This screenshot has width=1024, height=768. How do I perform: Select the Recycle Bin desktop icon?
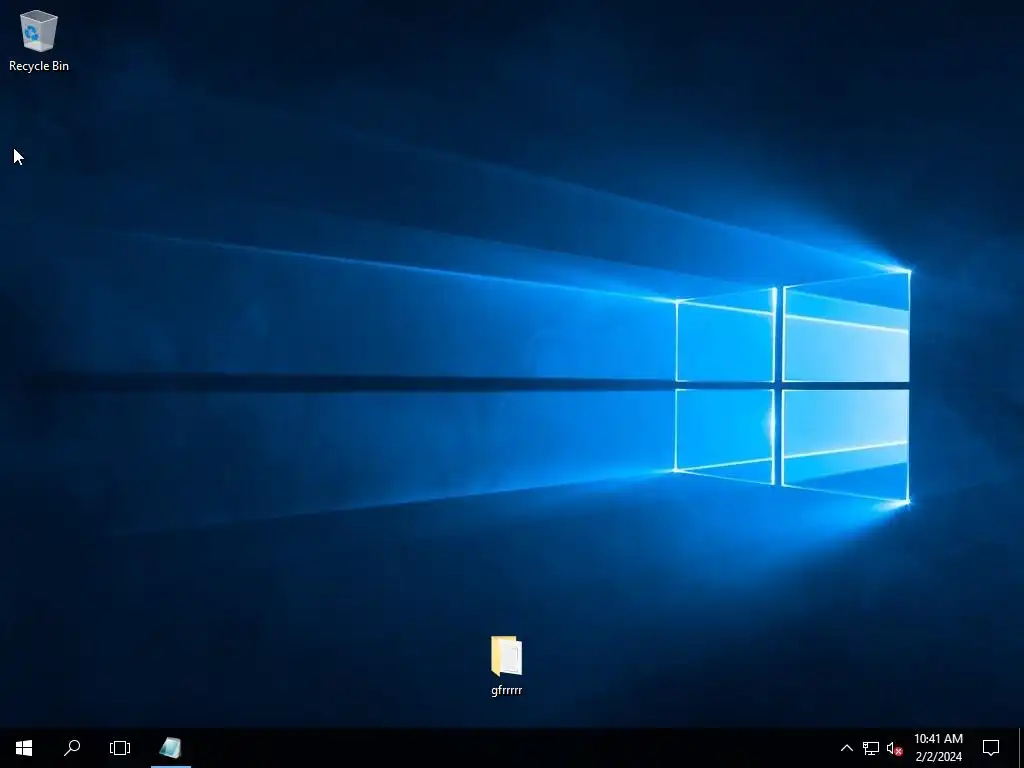39,40
